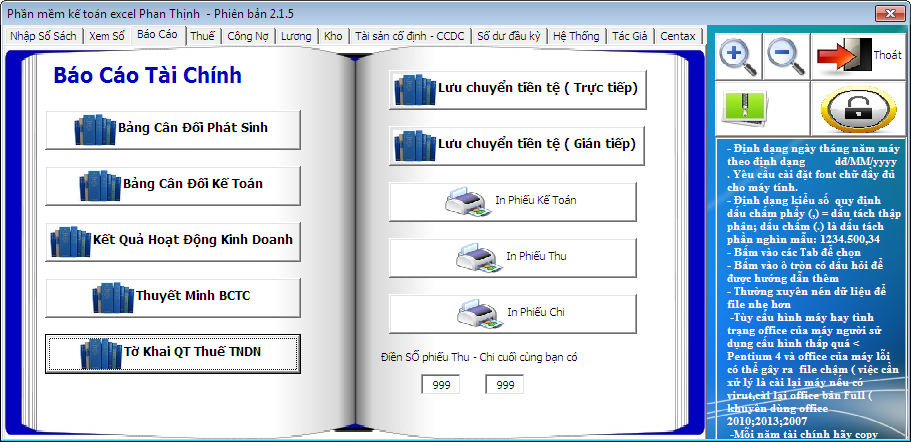Select the Báo Cáo tab

click(x=157, y=34)
